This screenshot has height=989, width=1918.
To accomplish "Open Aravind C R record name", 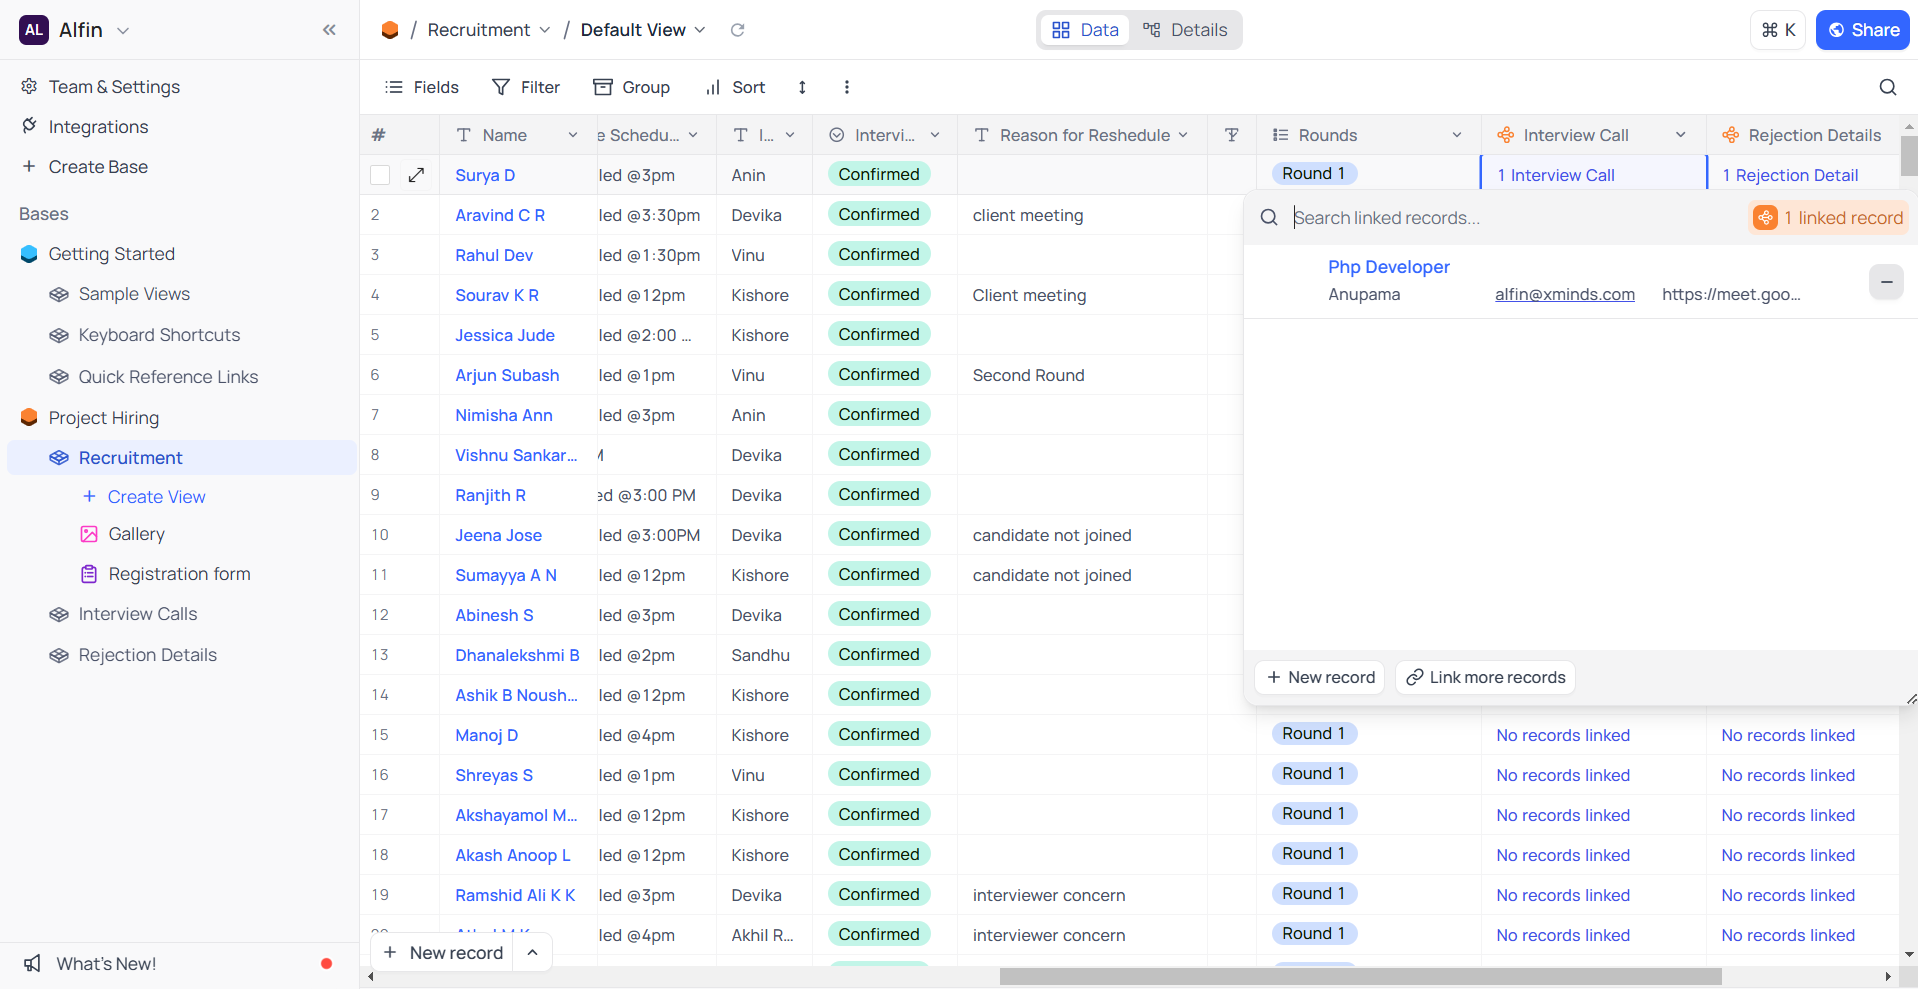I will pos(500,215).
